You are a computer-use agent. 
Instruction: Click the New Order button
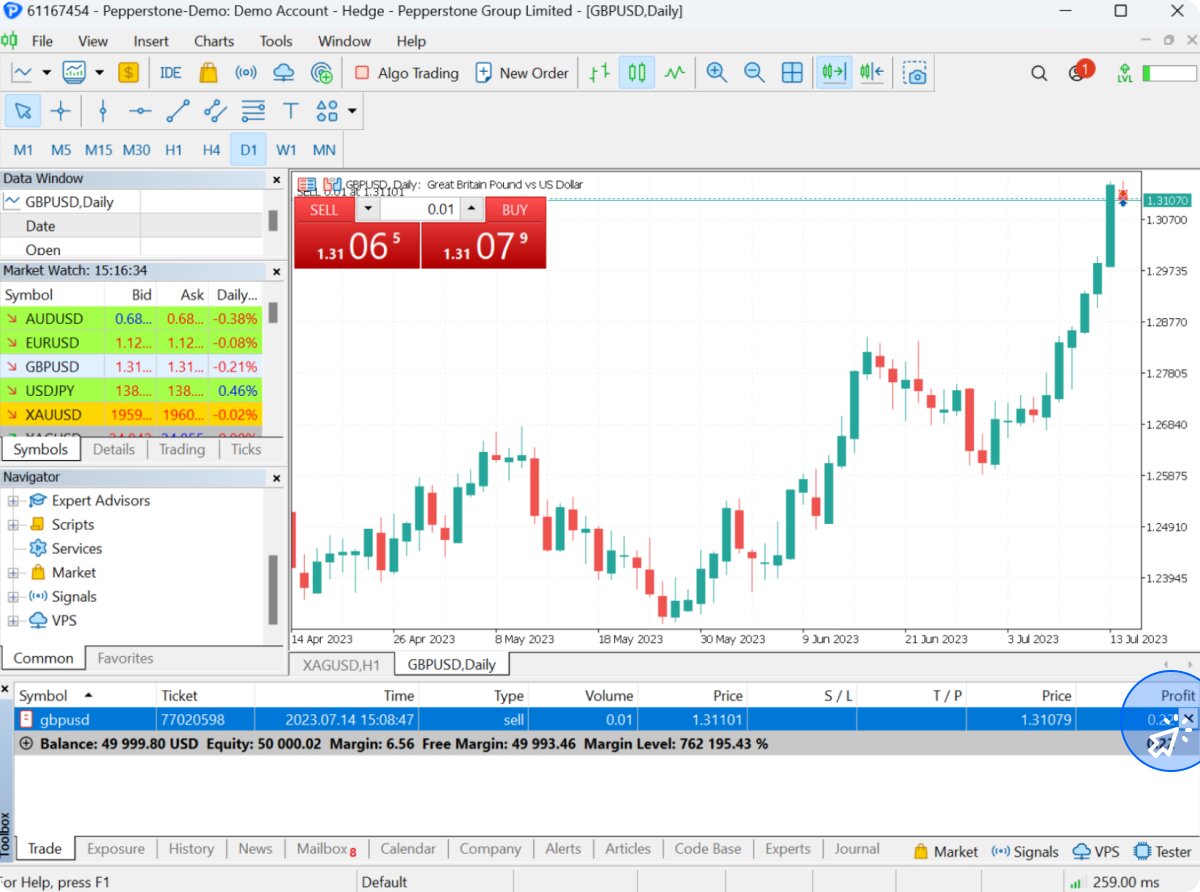521,73
